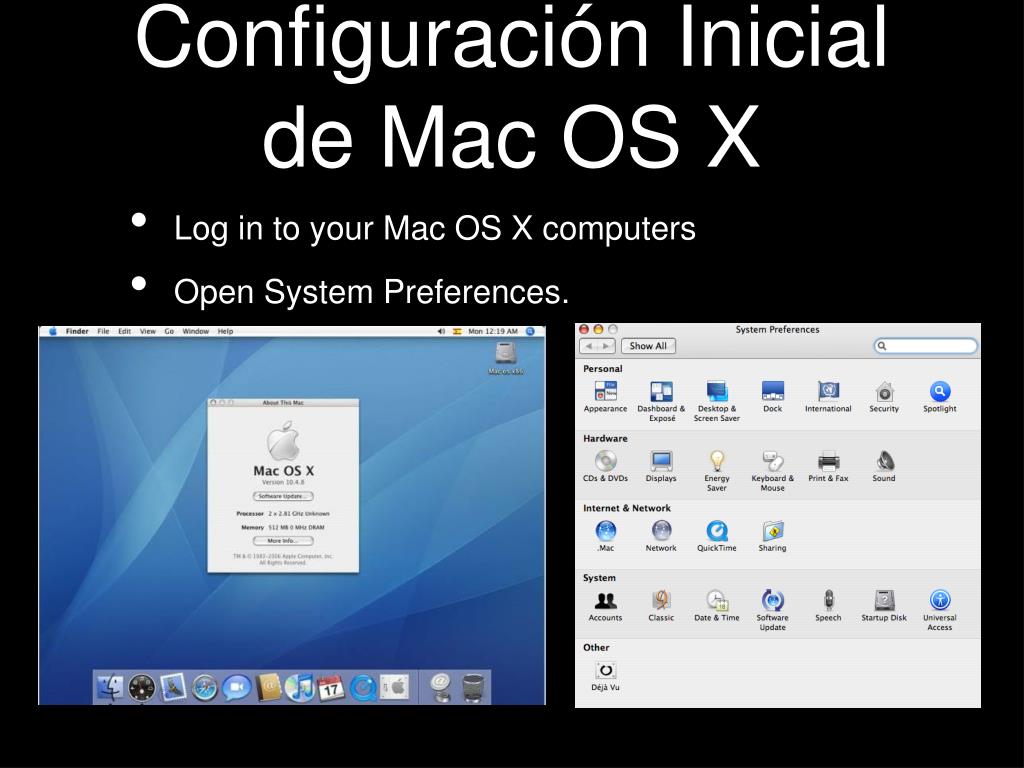Click the flag input menu icon
The image size is (1024, 768).
tap(457, 332)
